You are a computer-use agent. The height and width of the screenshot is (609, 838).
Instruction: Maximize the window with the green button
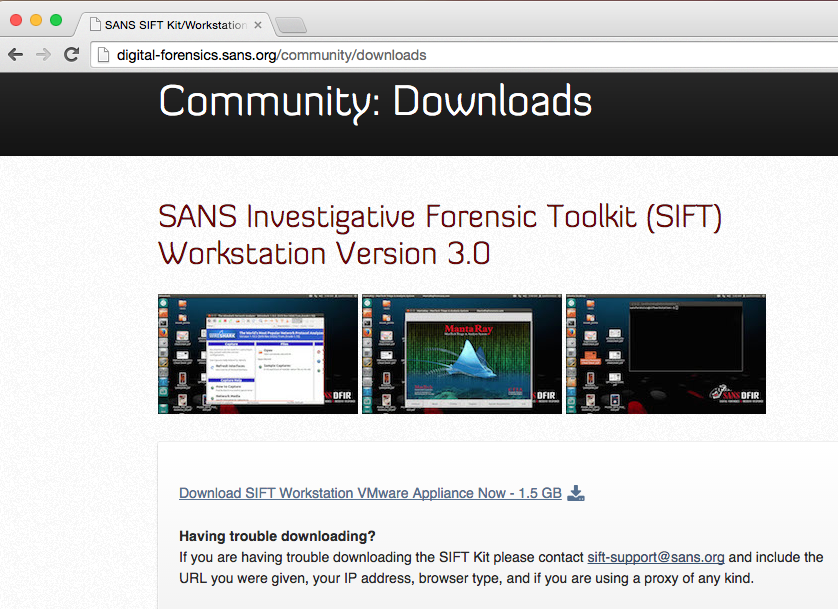click(56, 20)
